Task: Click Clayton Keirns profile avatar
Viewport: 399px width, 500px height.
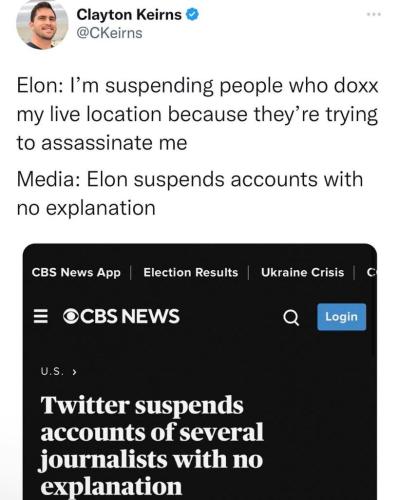Action: click(x=42, y=25)
